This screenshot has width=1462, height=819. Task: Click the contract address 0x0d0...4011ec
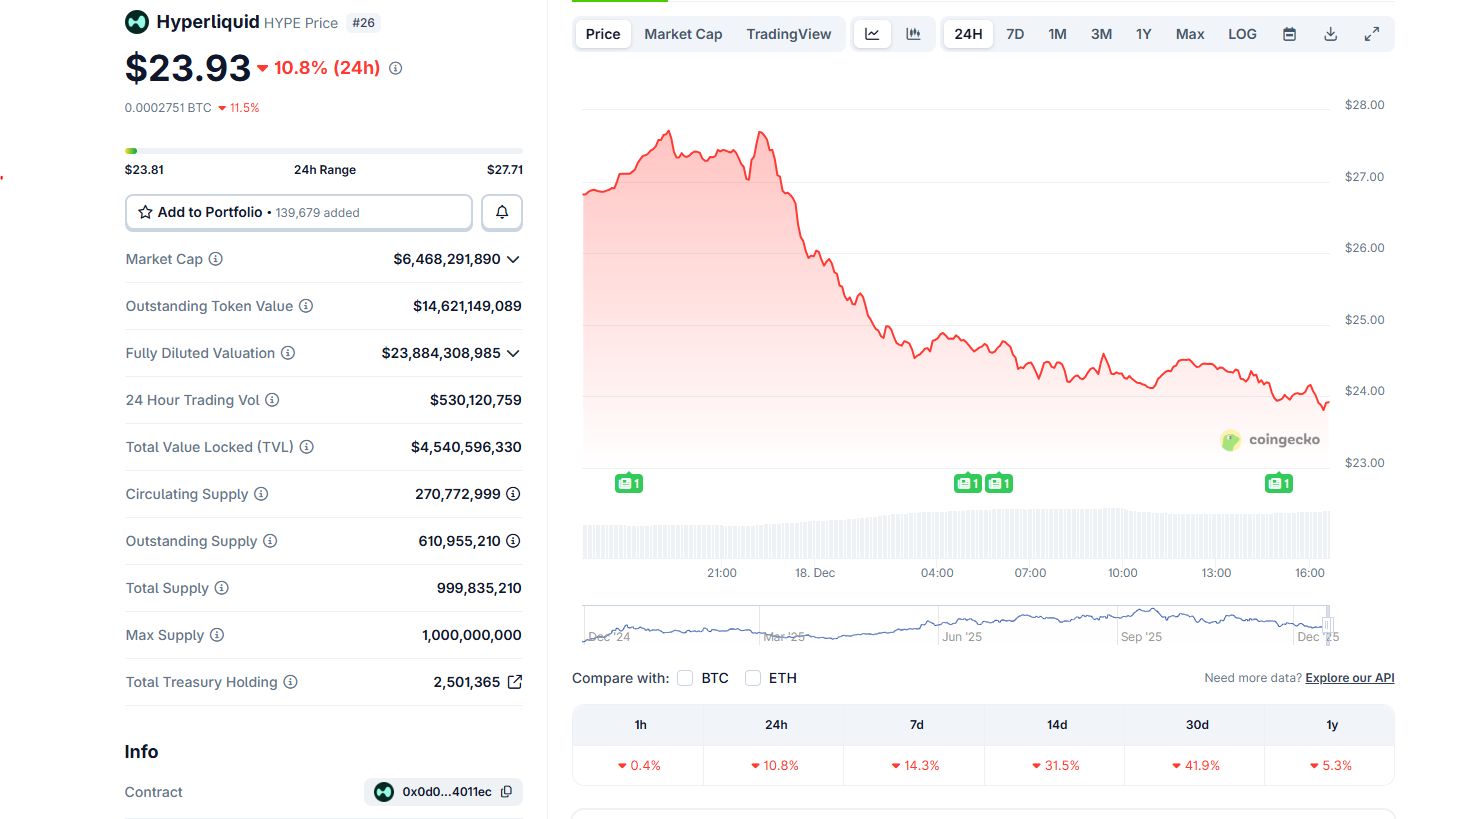(447, 792)
